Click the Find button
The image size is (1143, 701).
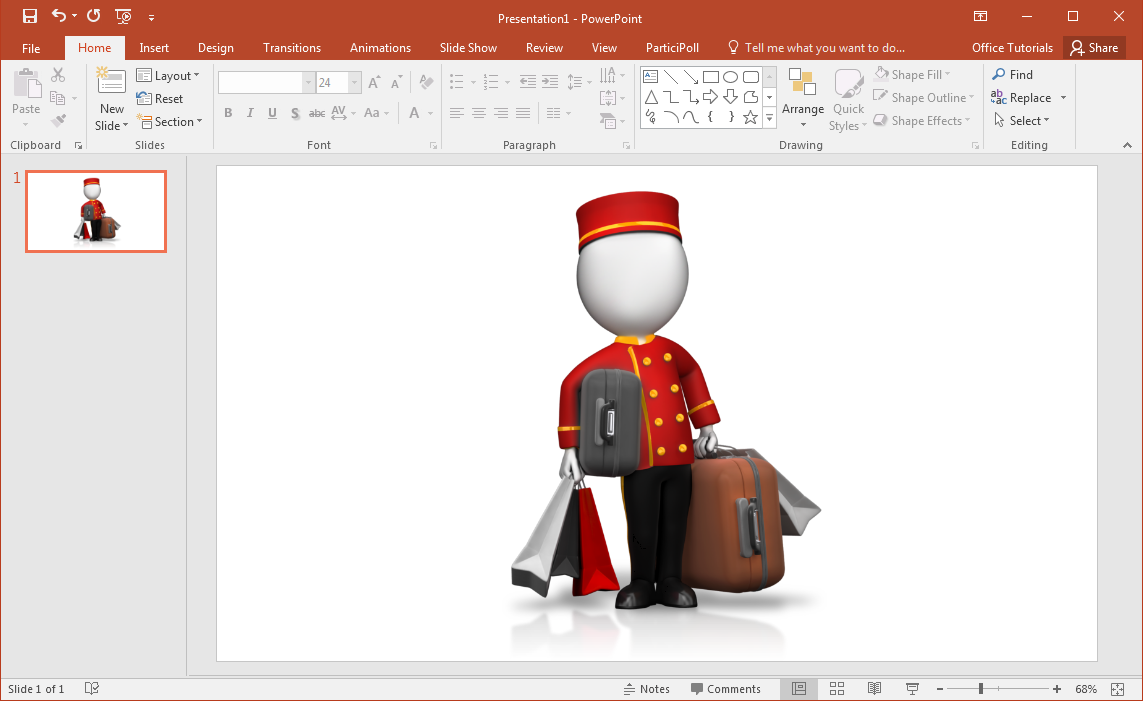pos(1012,75)
